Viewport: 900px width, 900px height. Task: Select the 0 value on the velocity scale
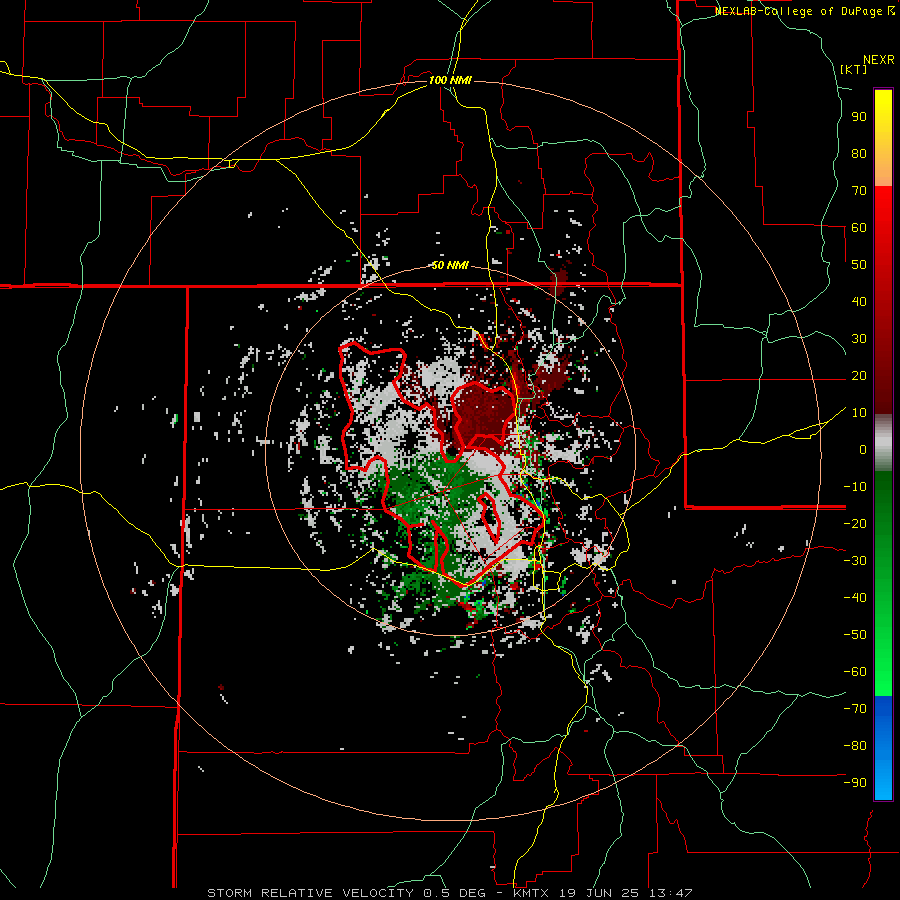point(863,450)
